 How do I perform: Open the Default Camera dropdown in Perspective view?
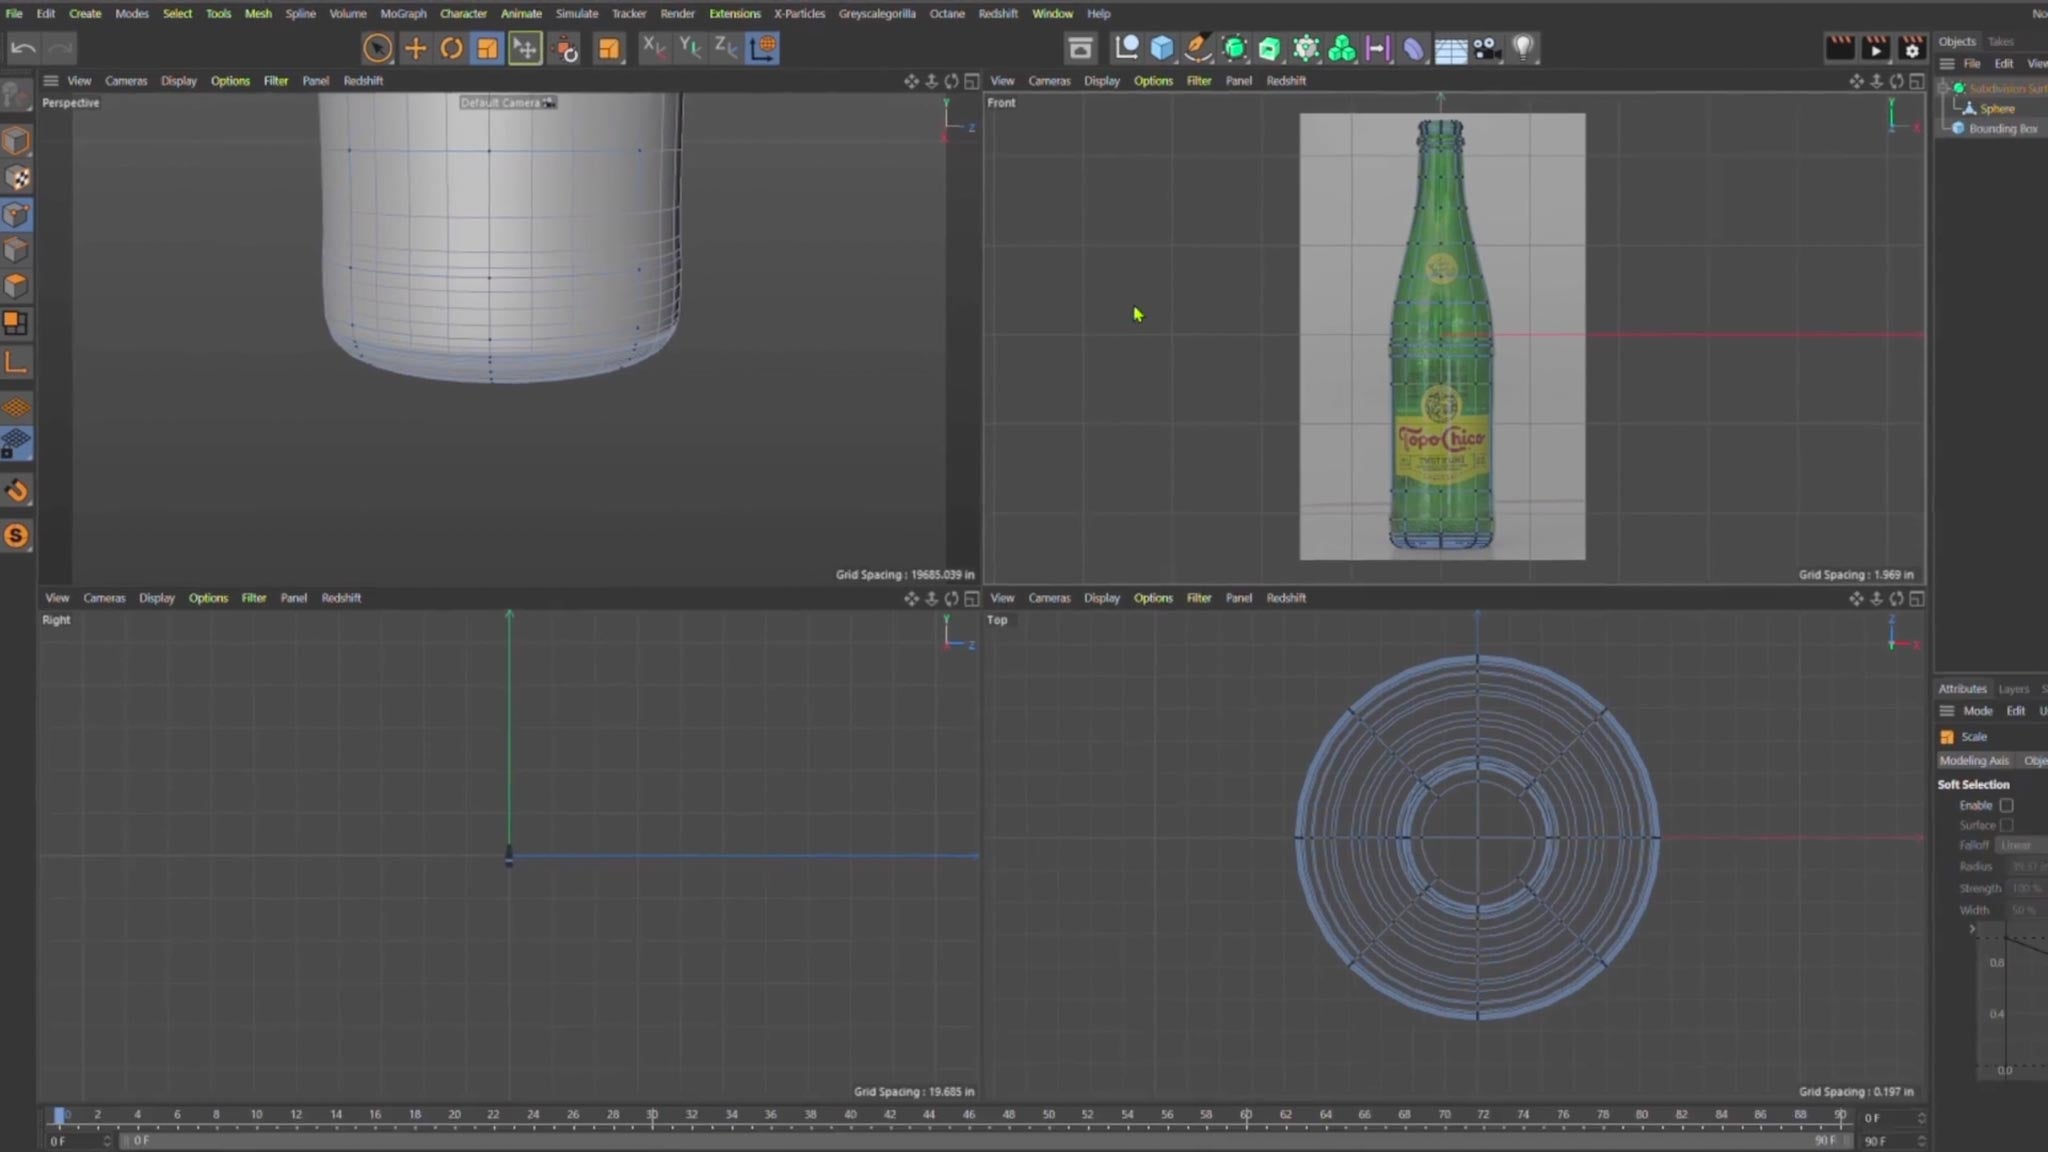508,102
